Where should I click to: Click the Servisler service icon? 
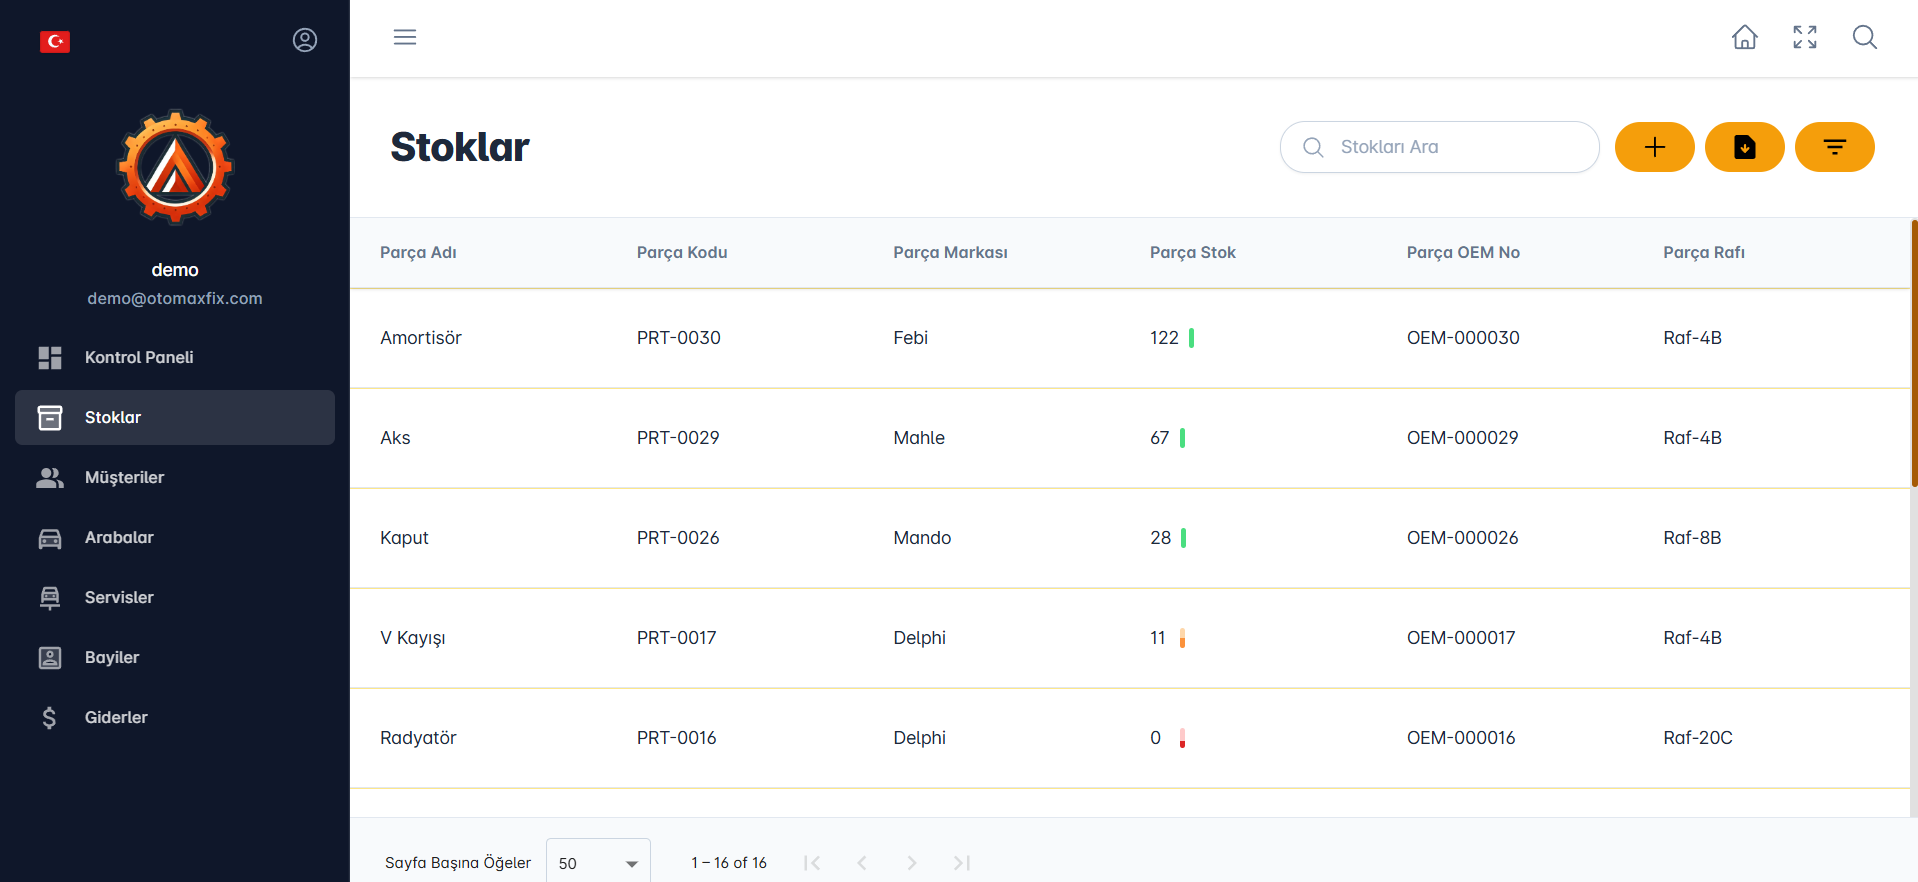click(x=50, y=598)
